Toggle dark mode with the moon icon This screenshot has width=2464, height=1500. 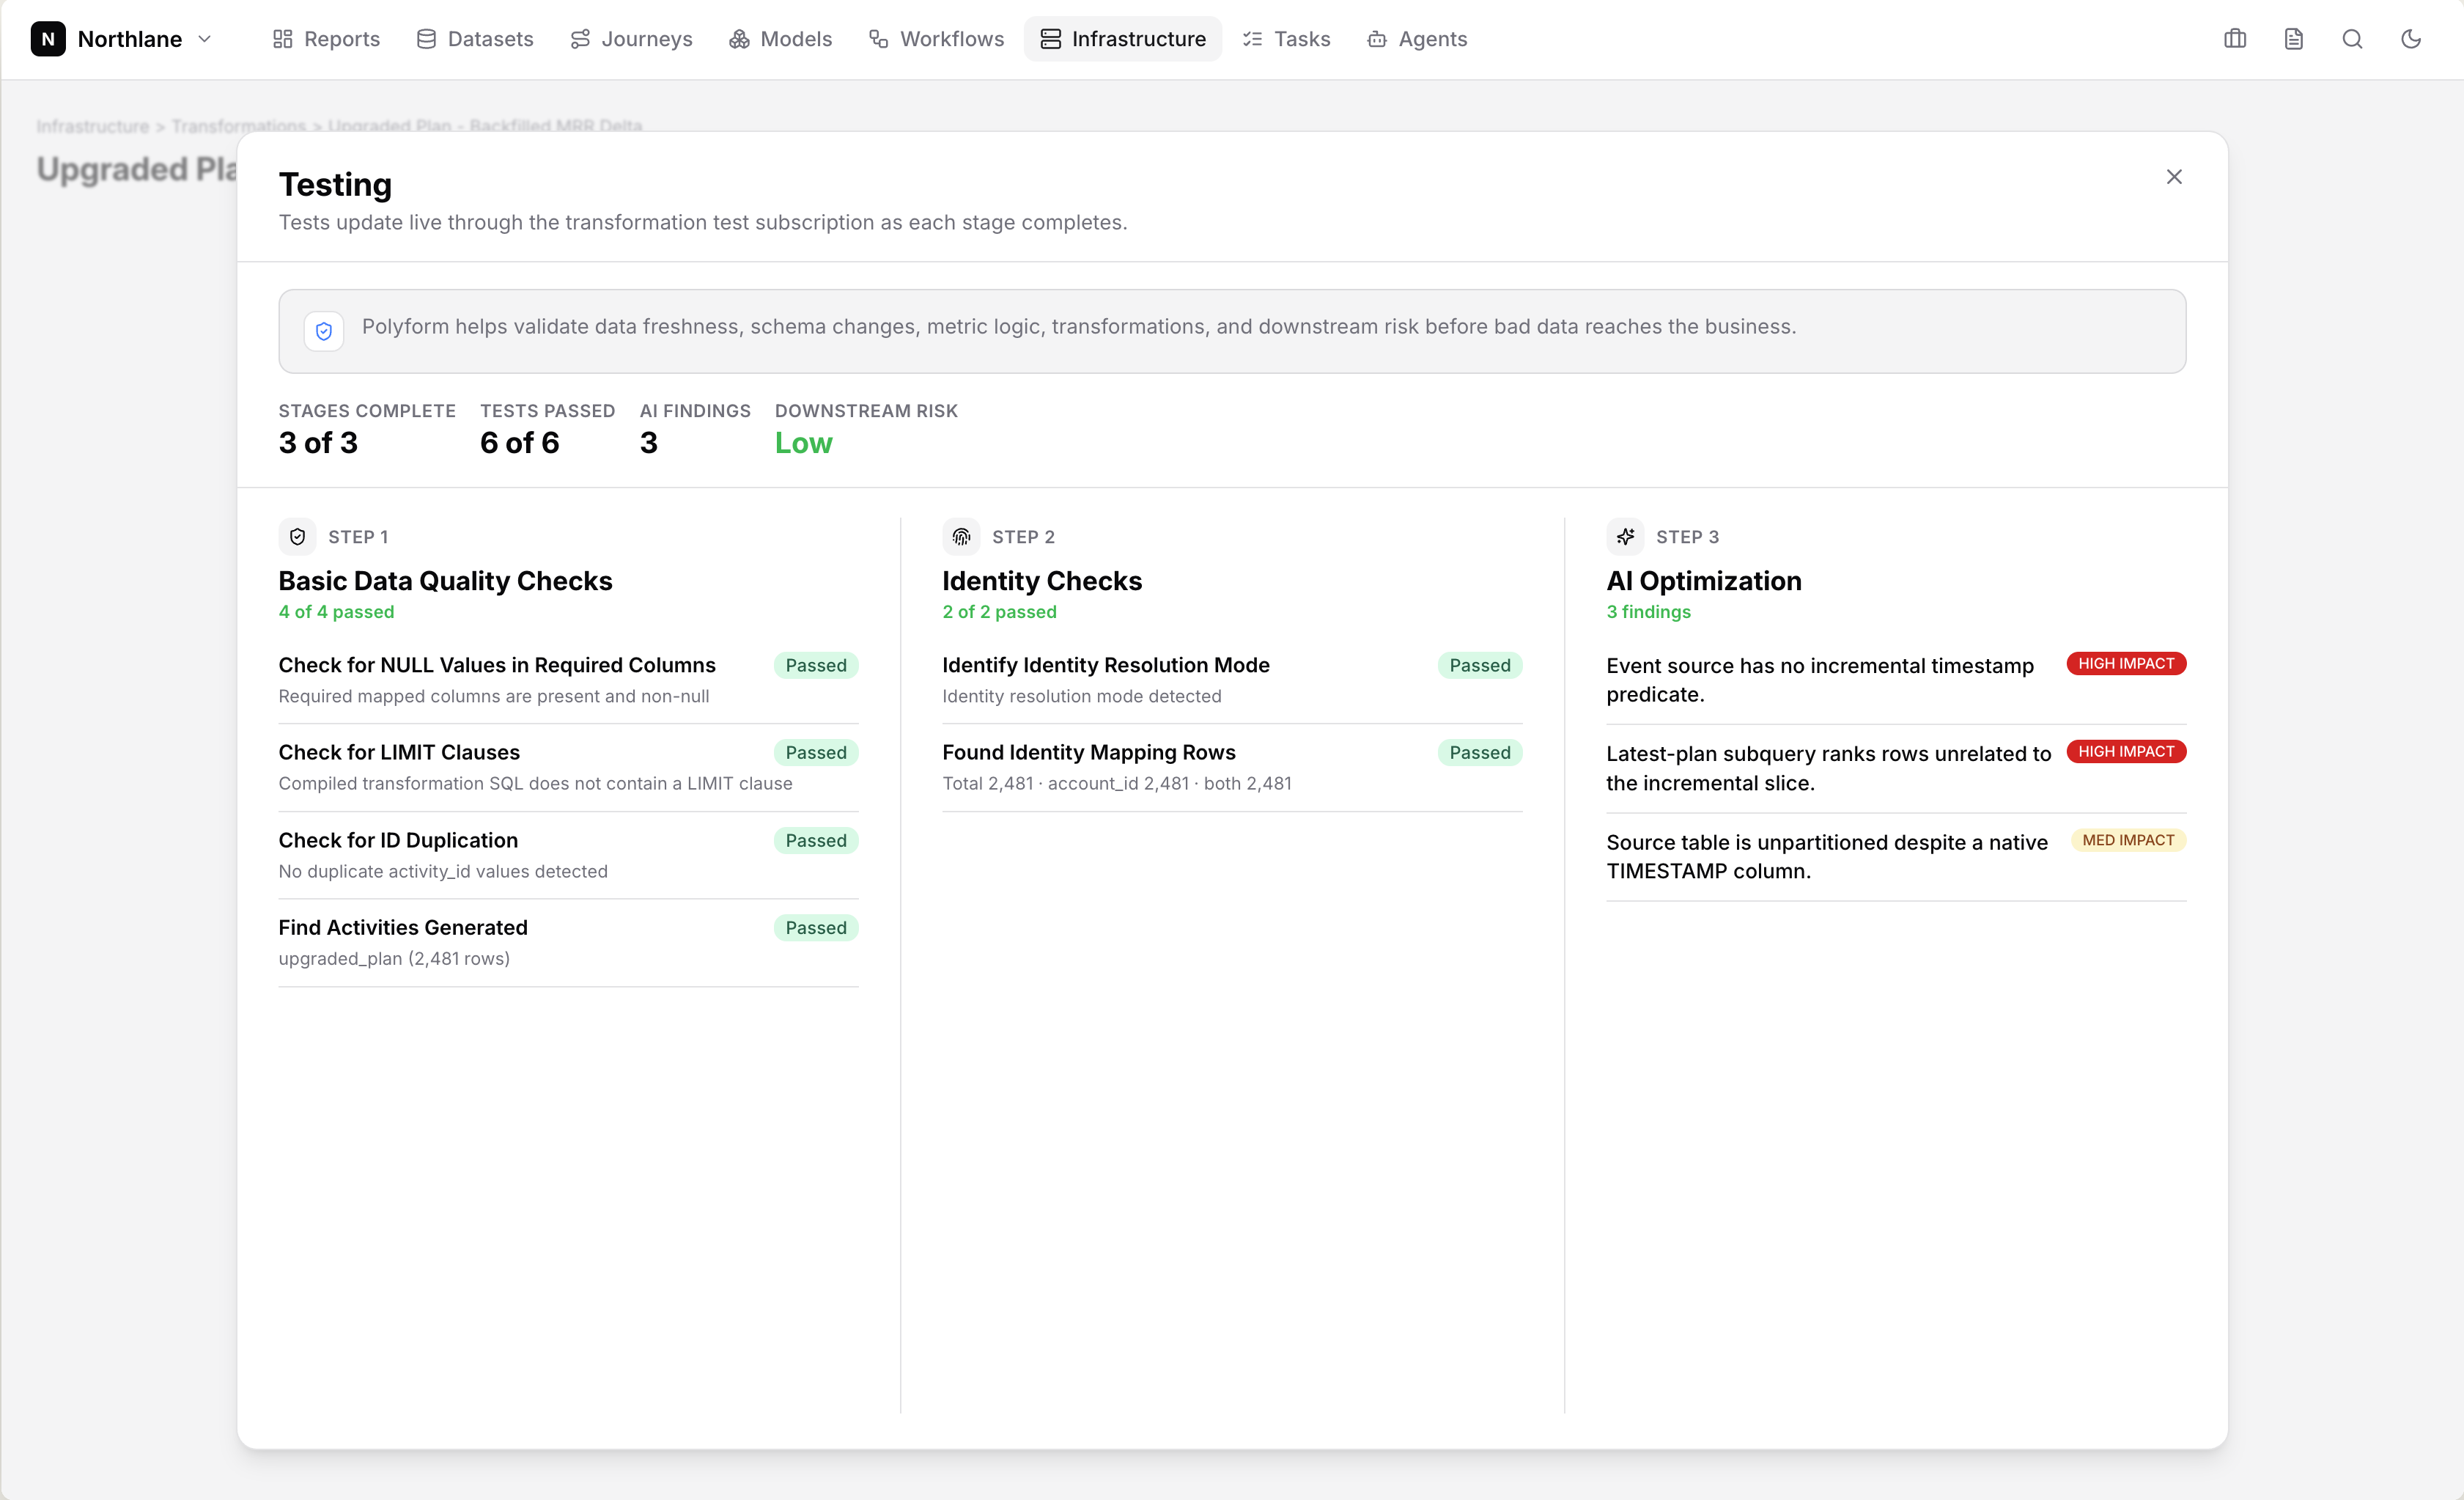[2412, 39]
